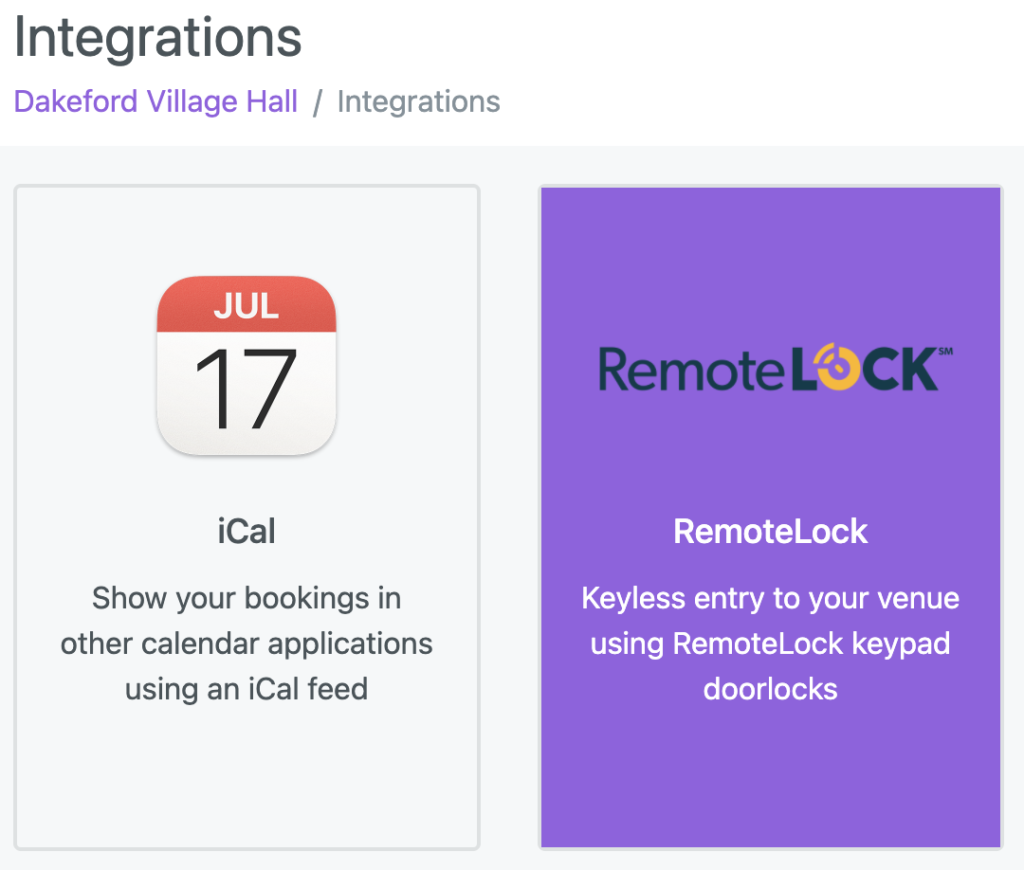
Task: Click the yellow lock dial in RemoteLock logo
Action: pyautogui.click(x=838, y=367)
